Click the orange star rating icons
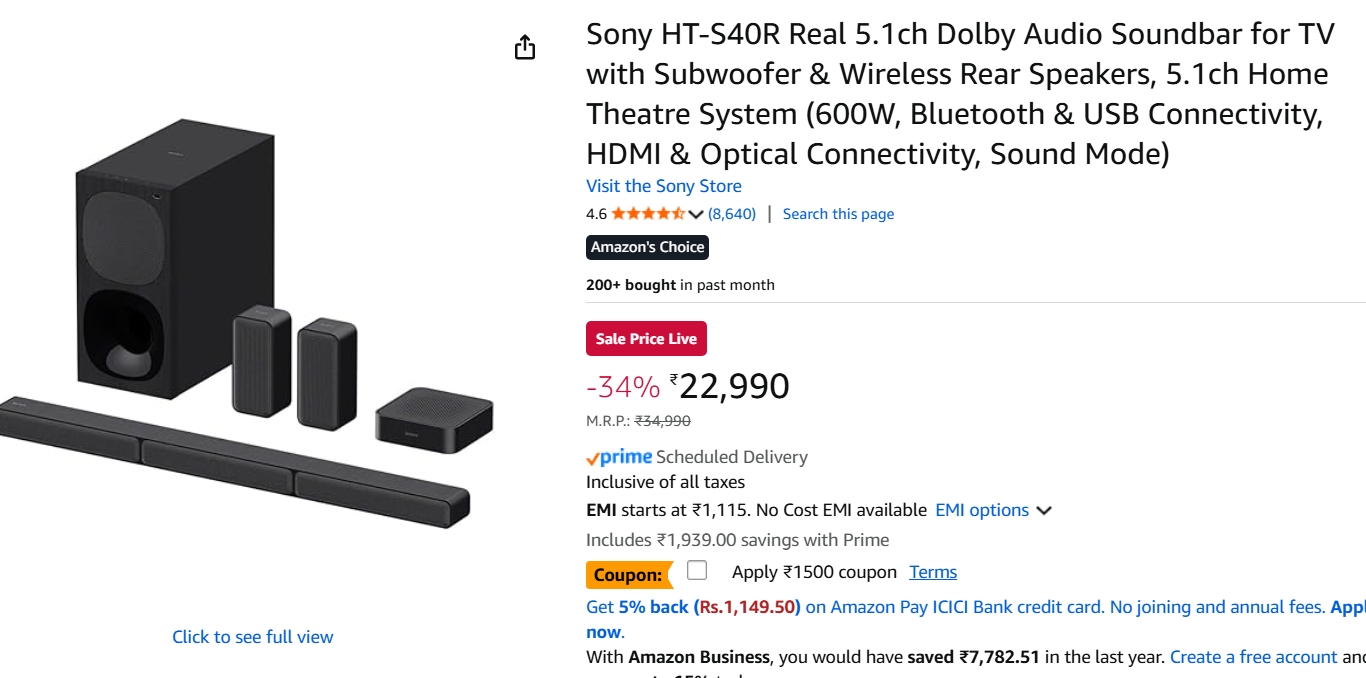This screenshot has width=1366, height=678. tap(648, 213)
